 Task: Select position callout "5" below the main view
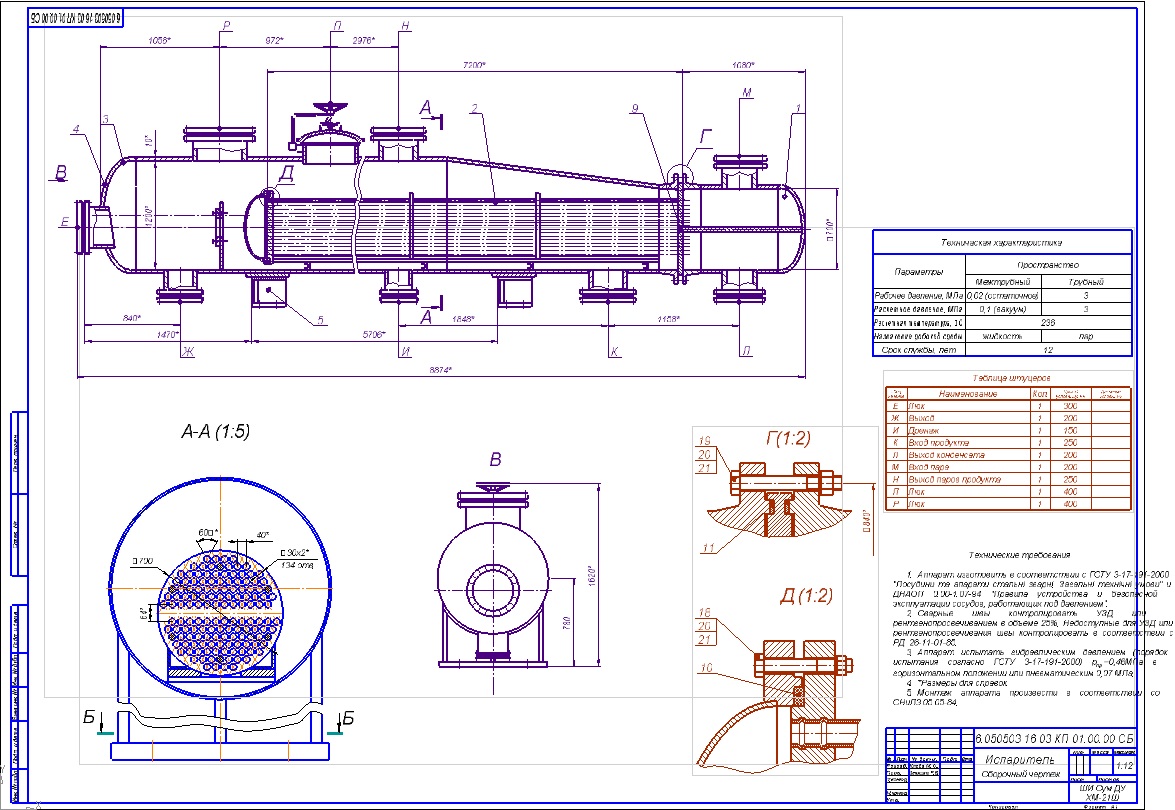tap(320, 321)
